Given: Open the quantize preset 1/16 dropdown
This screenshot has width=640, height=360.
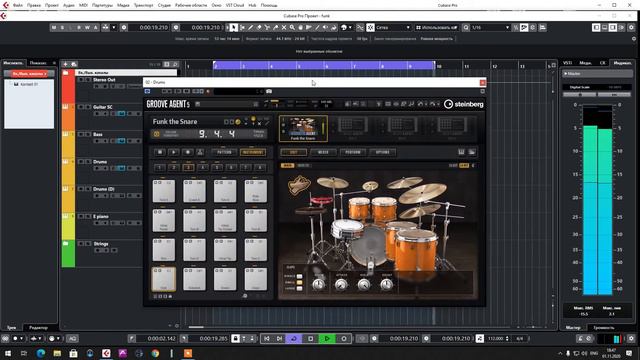Looking at the screenshot, I should [x=491, y=27].
